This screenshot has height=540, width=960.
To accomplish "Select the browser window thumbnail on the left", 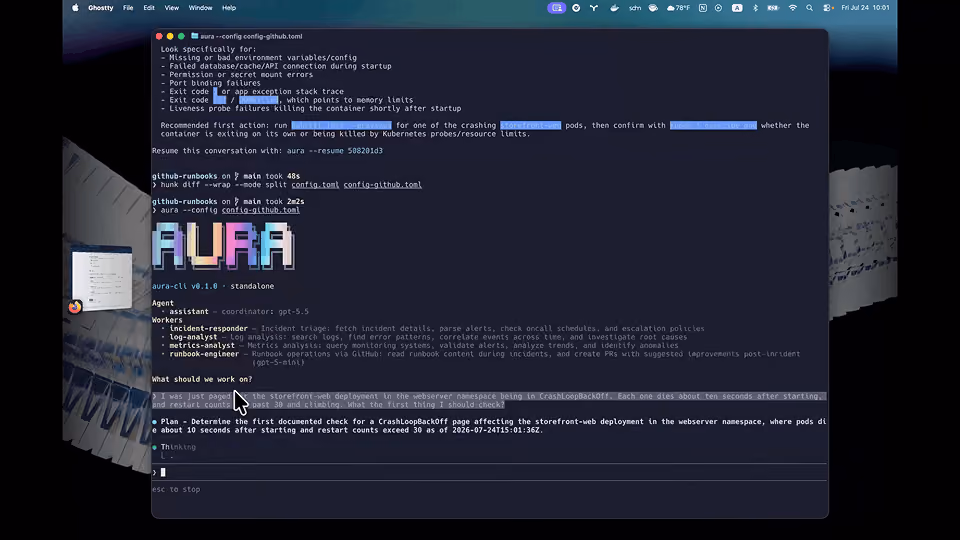I will (x=102, y=279).
